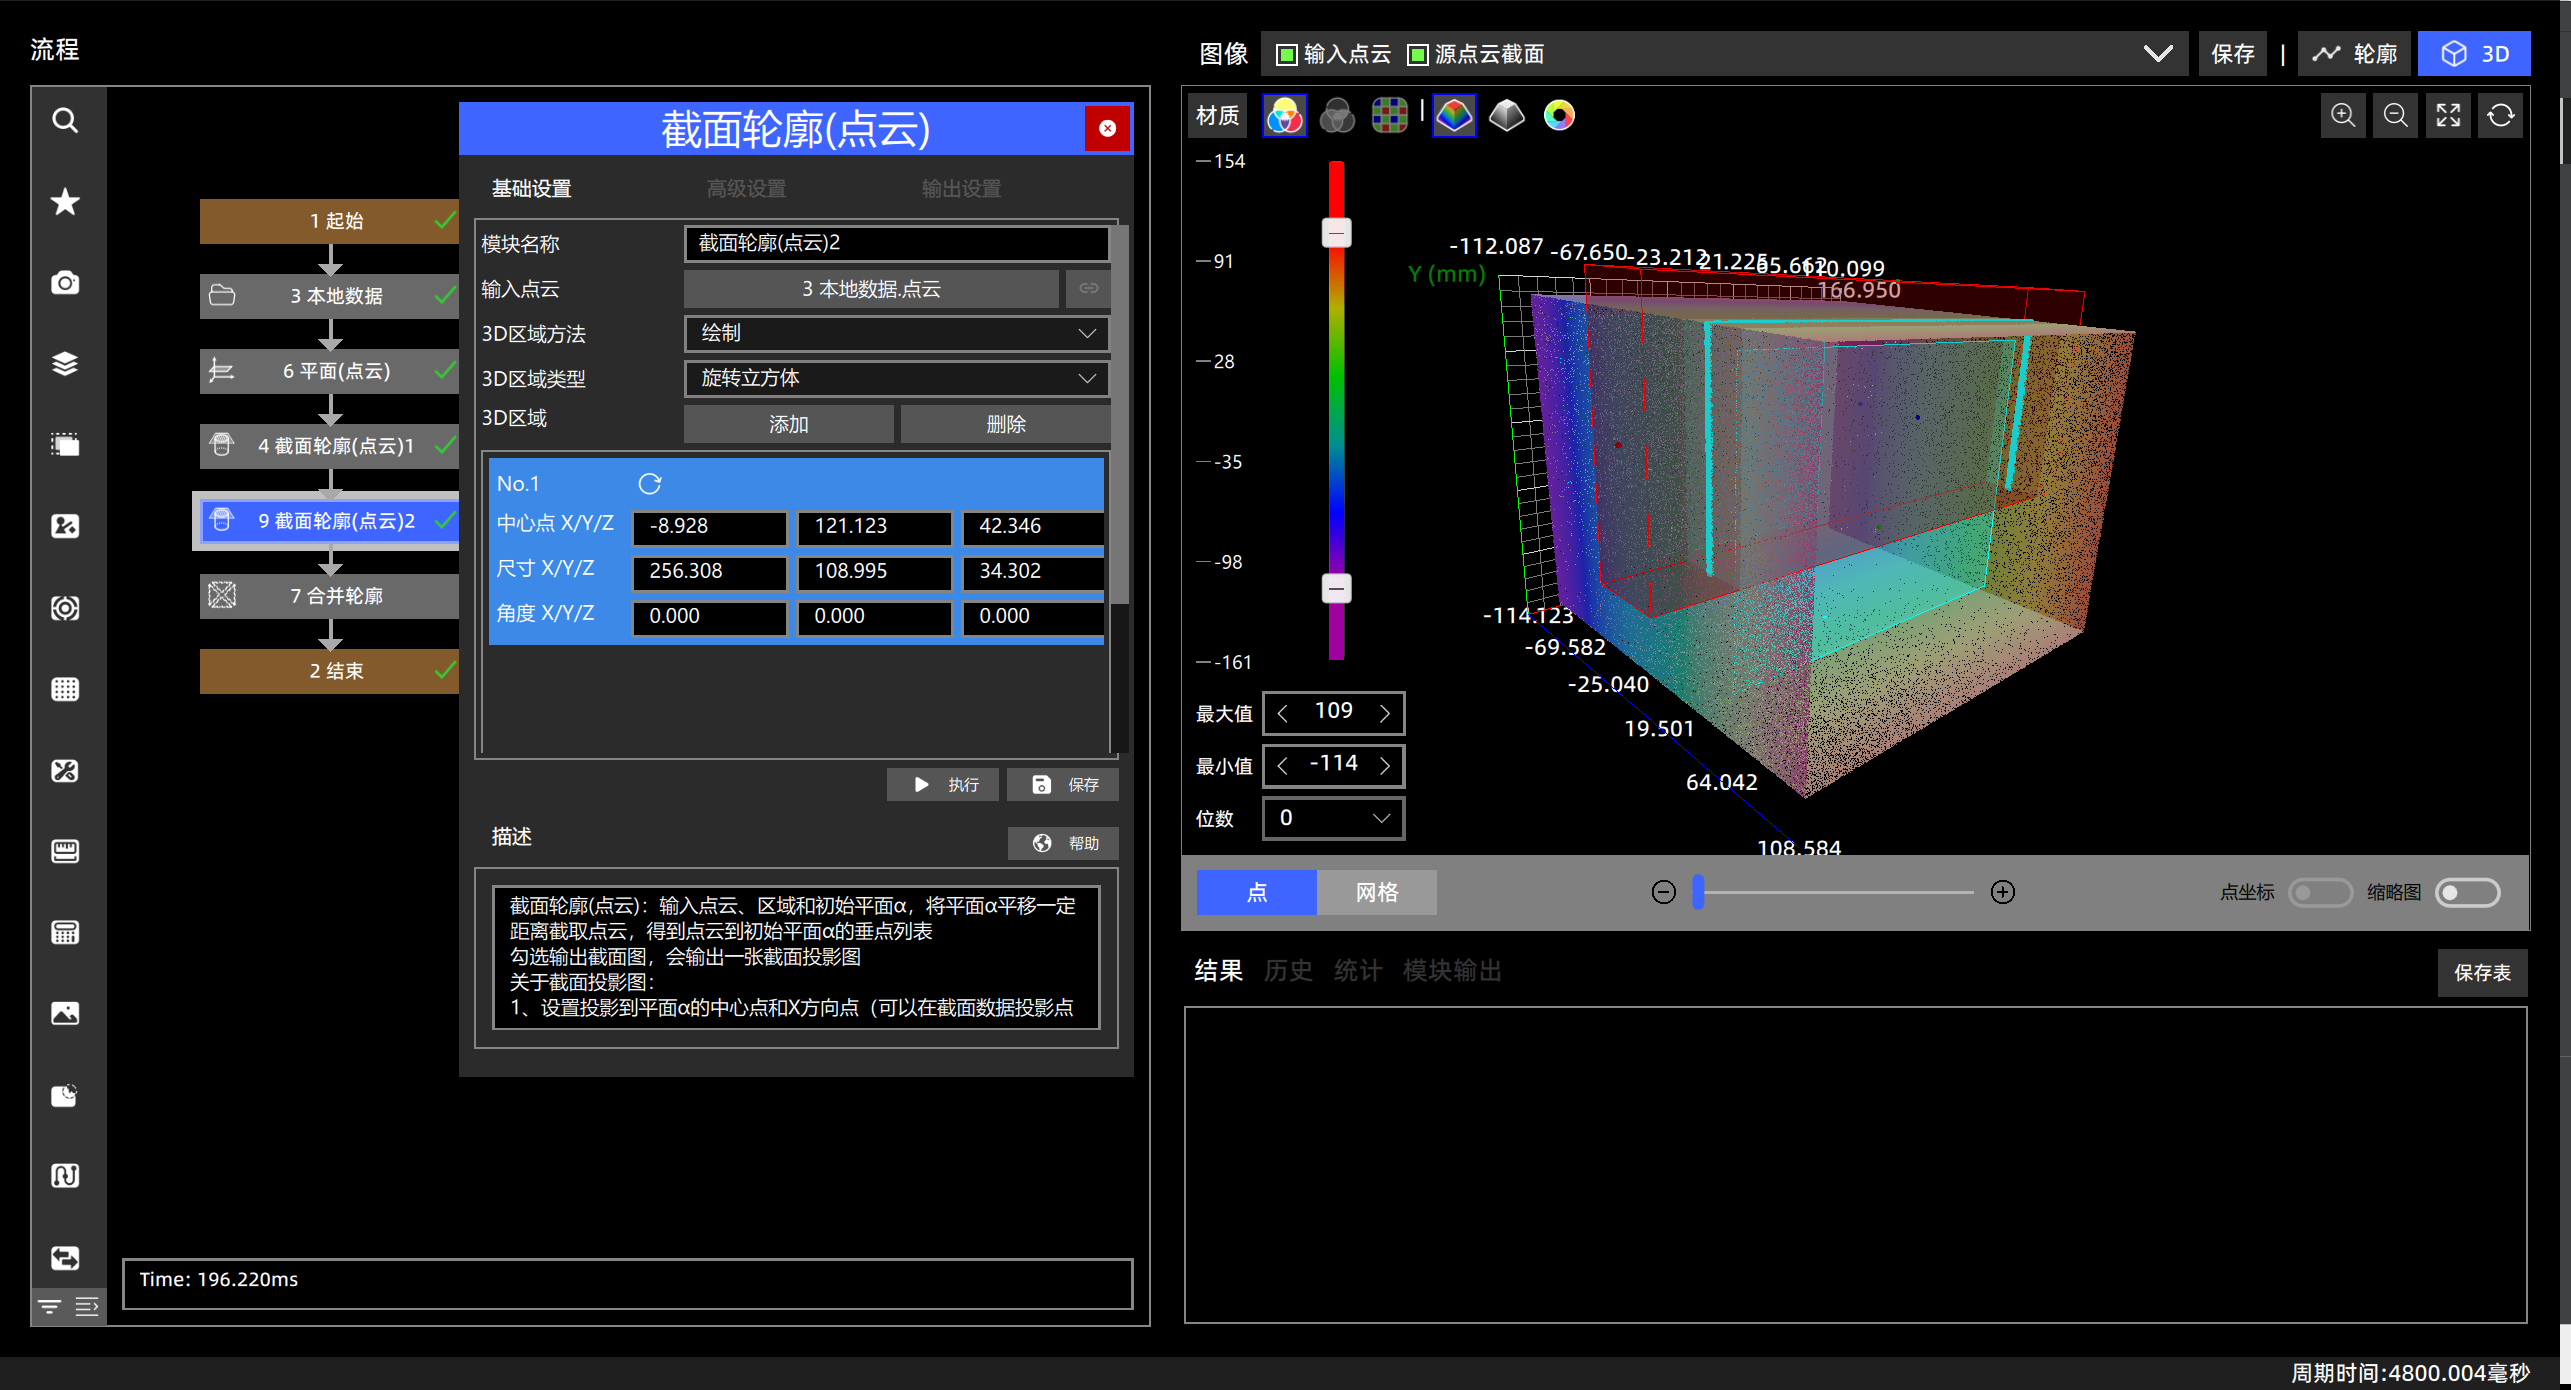This screenshot has width=2571, height=1390.
Task: Switch to 统计 results tab
Action: click(1357, 971)
